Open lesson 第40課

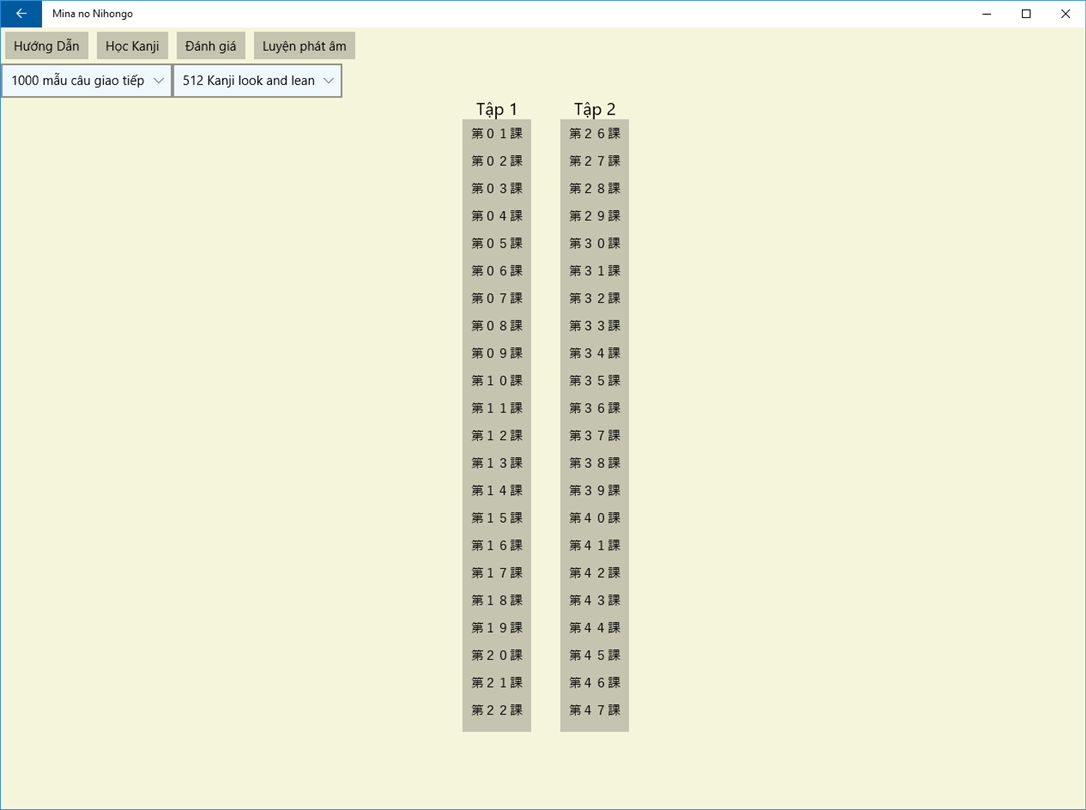pos(594,518)
